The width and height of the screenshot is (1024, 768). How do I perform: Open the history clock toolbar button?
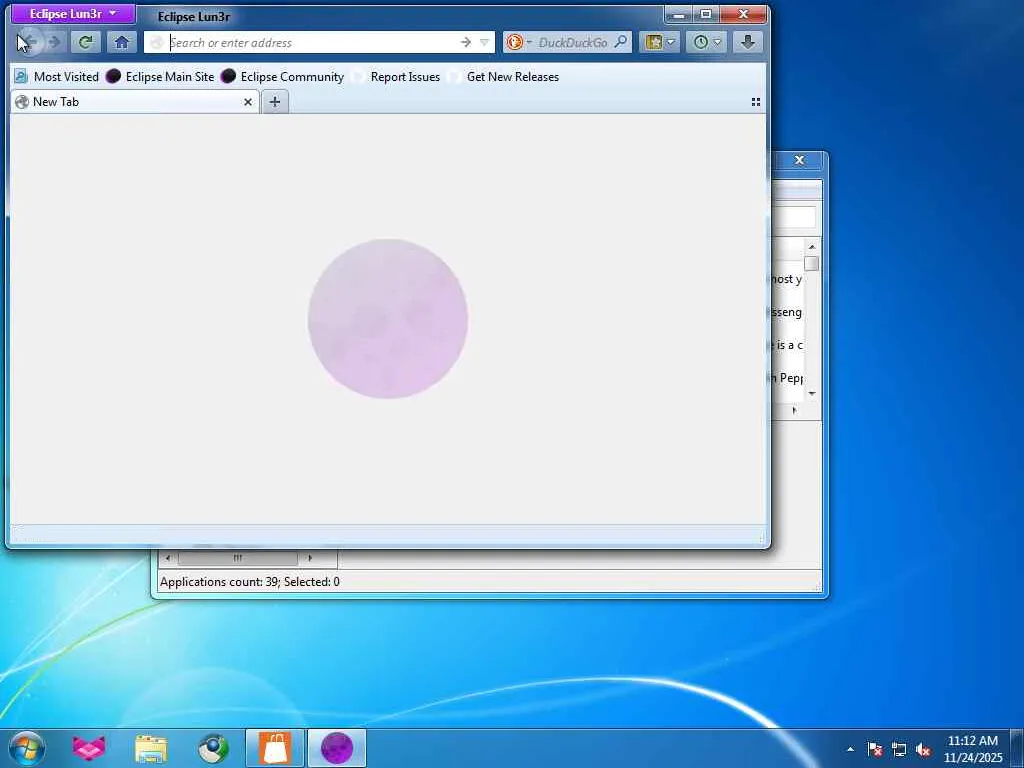pos(701,42)
